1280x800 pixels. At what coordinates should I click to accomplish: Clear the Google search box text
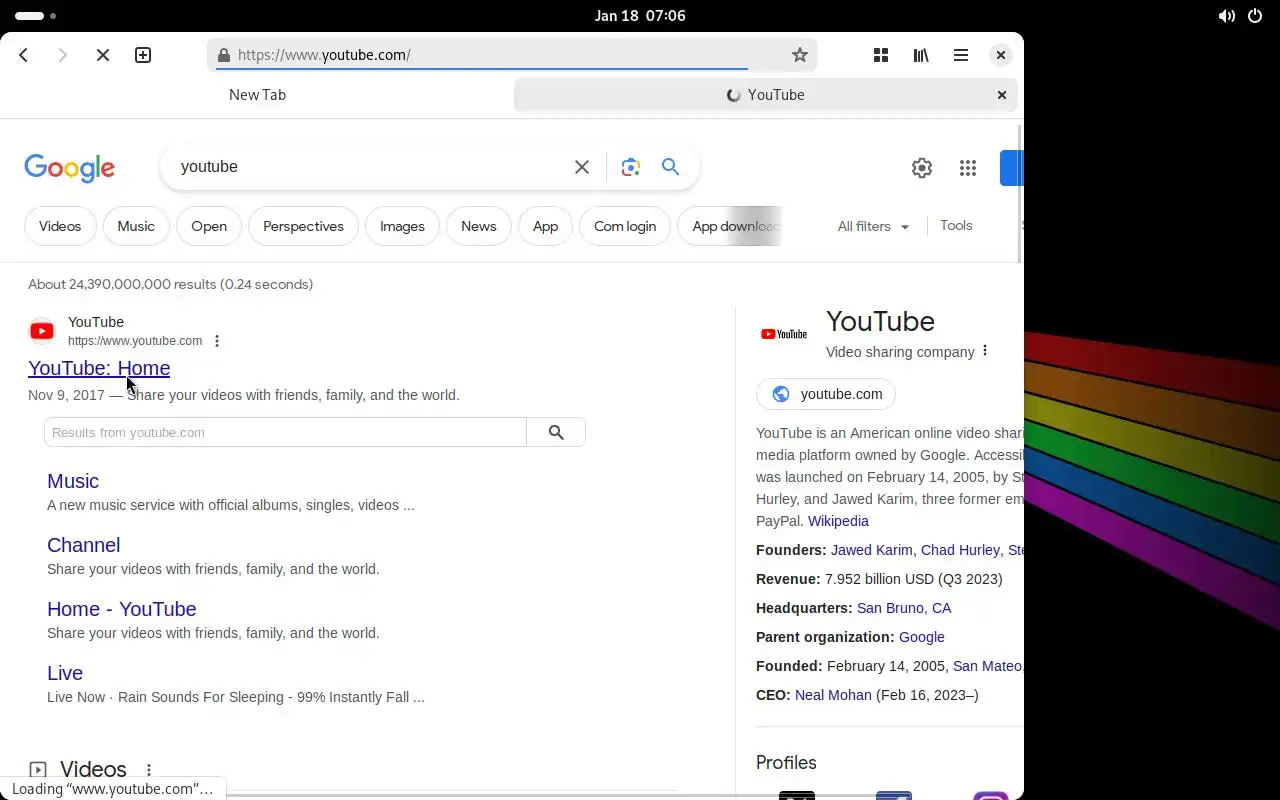581,167
